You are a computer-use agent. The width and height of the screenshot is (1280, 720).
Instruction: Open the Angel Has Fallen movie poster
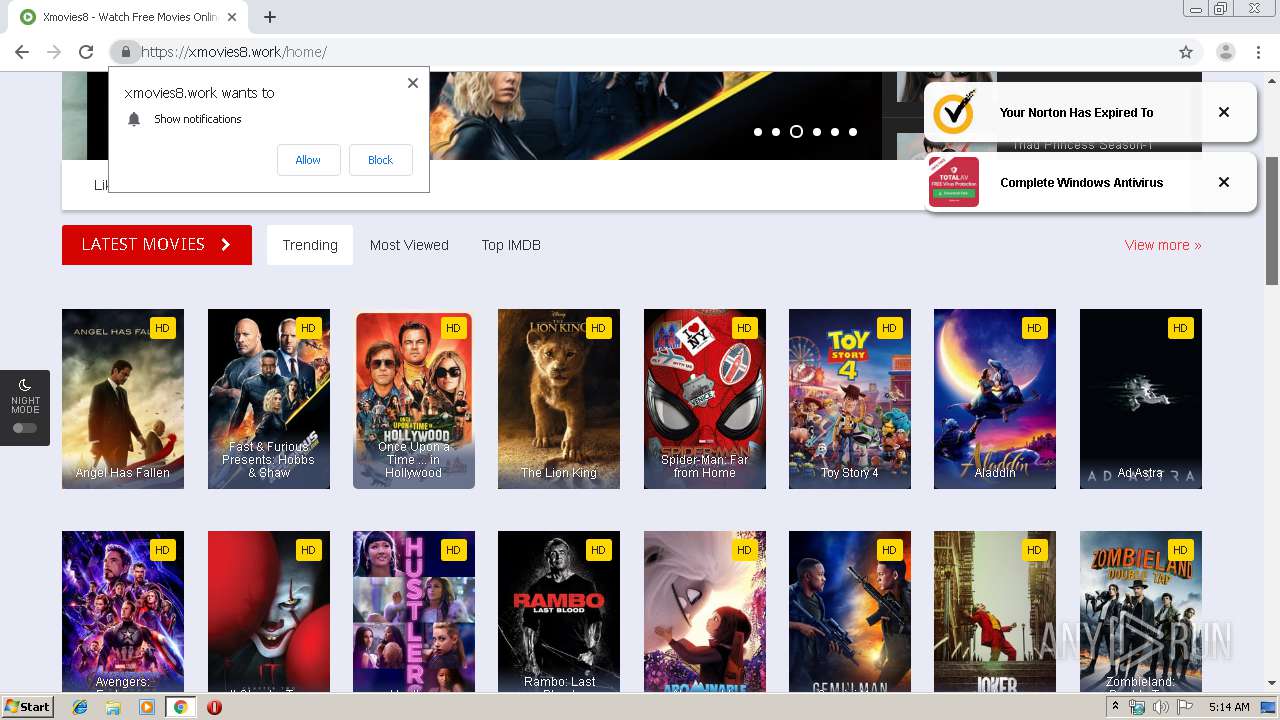pyautogui.click(x=123, y=399)
